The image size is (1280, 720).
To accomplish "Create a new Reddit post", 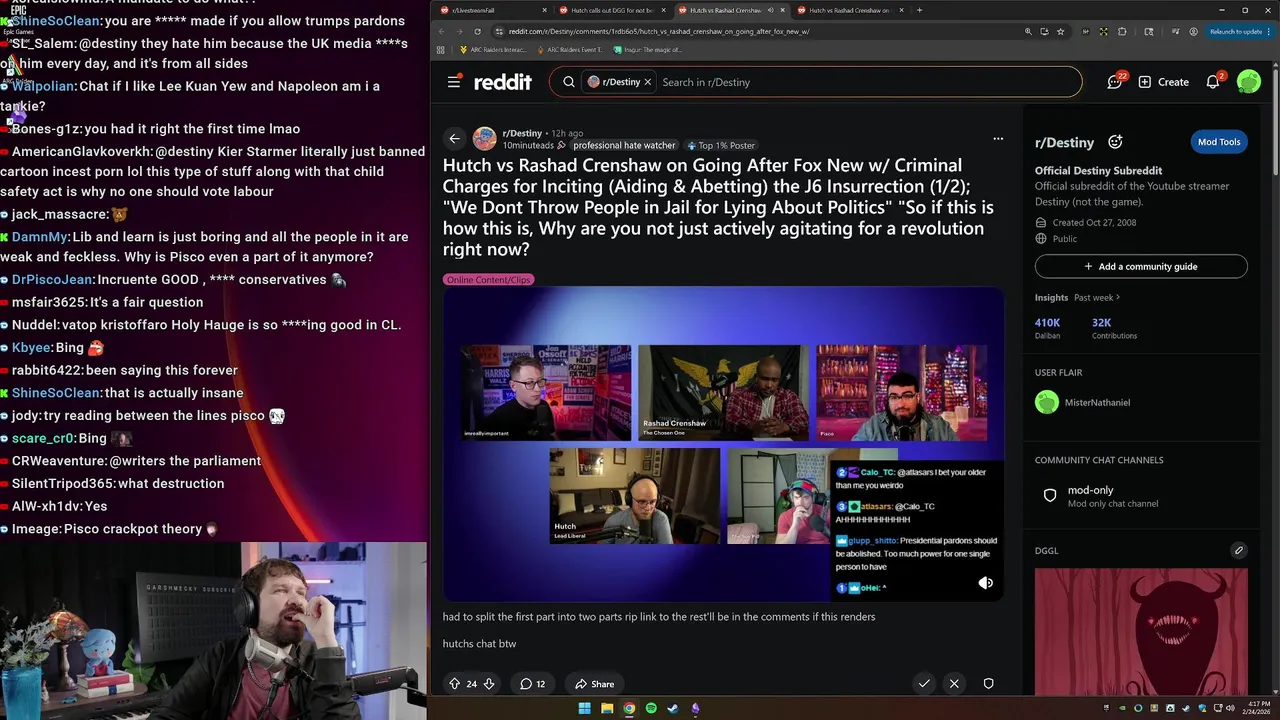I will click(1163, 82).
